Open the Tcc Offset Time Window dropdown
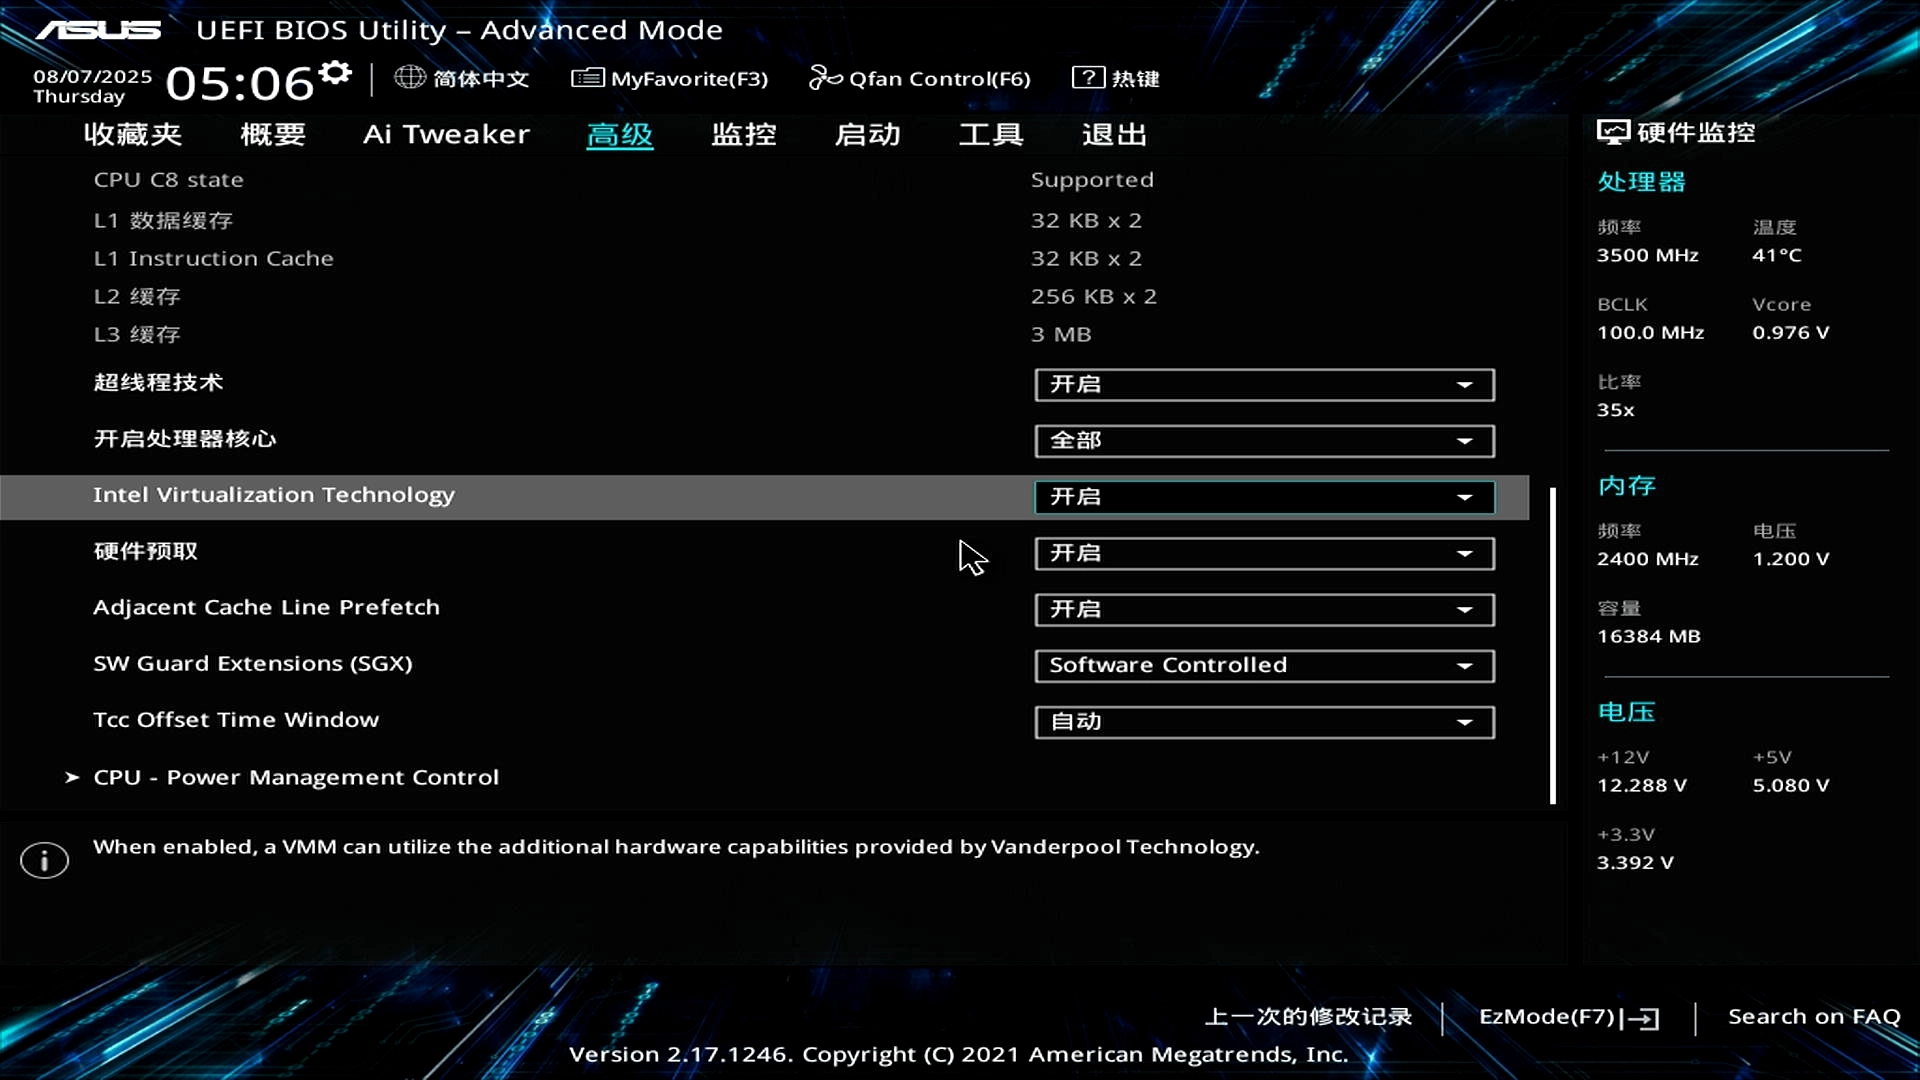The height and width of the screenshot is (1080, 1920). (x=1263, y=722)
